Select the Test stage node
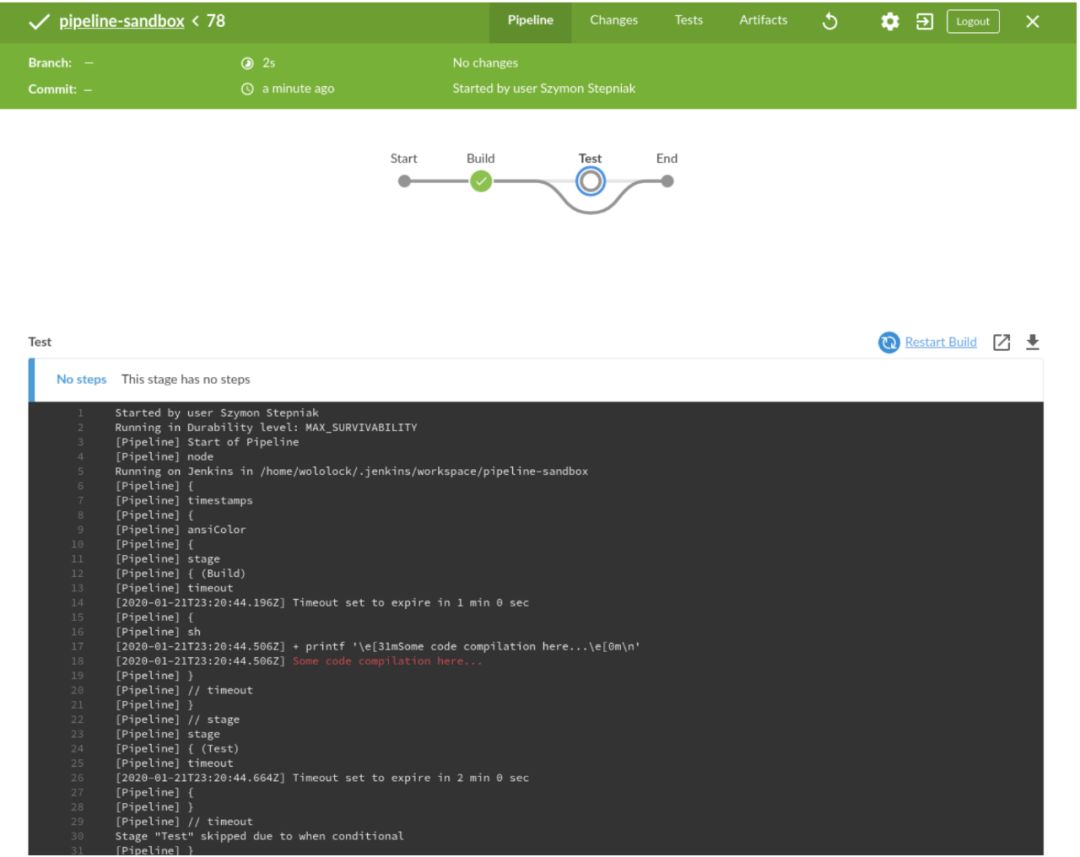Screen dimensions: 1080x857 [590, 181]
